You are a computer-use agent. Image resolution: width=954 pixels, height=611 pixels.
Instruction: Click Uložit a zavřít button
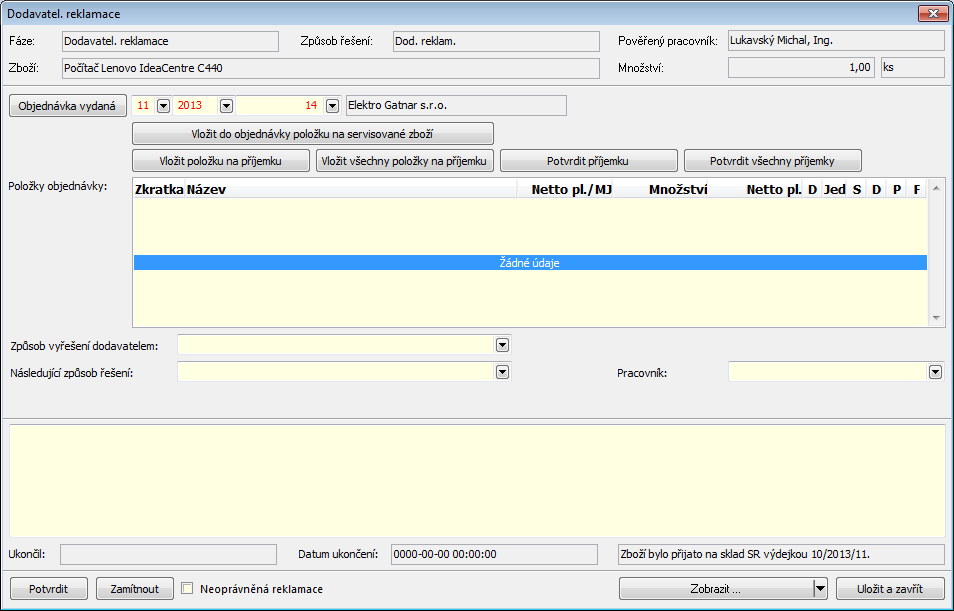[x=890, y=588]
